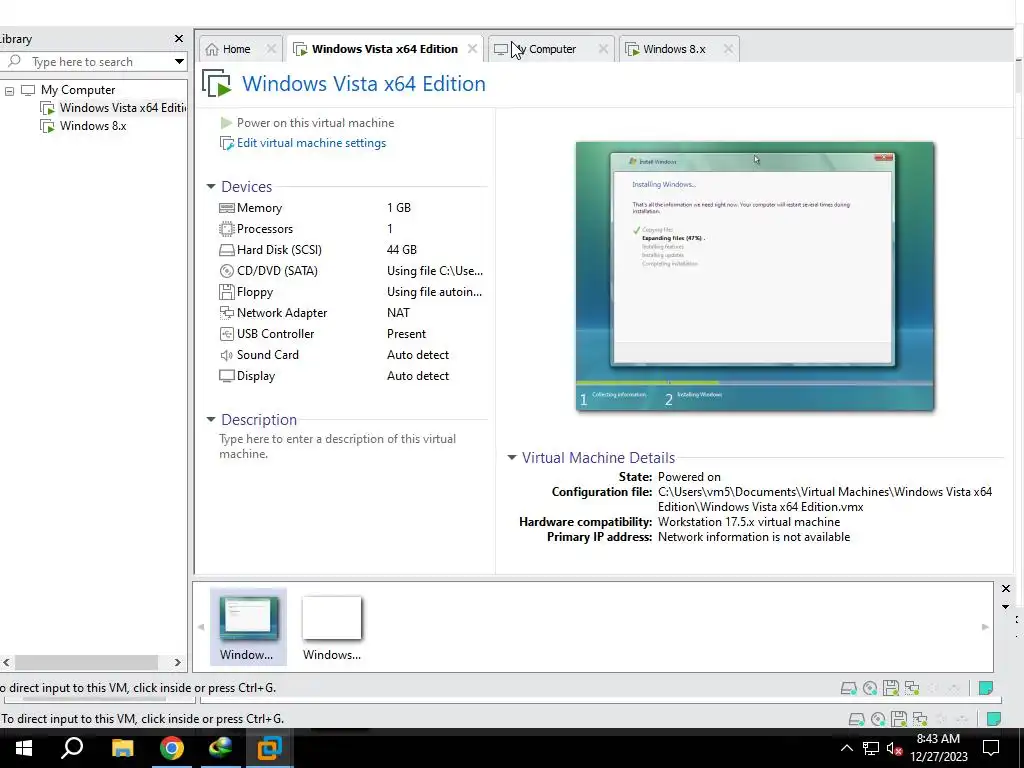Viewport: 1024px width, 768px height.
Task: Close the Library panel
Action: click(179, 39)
